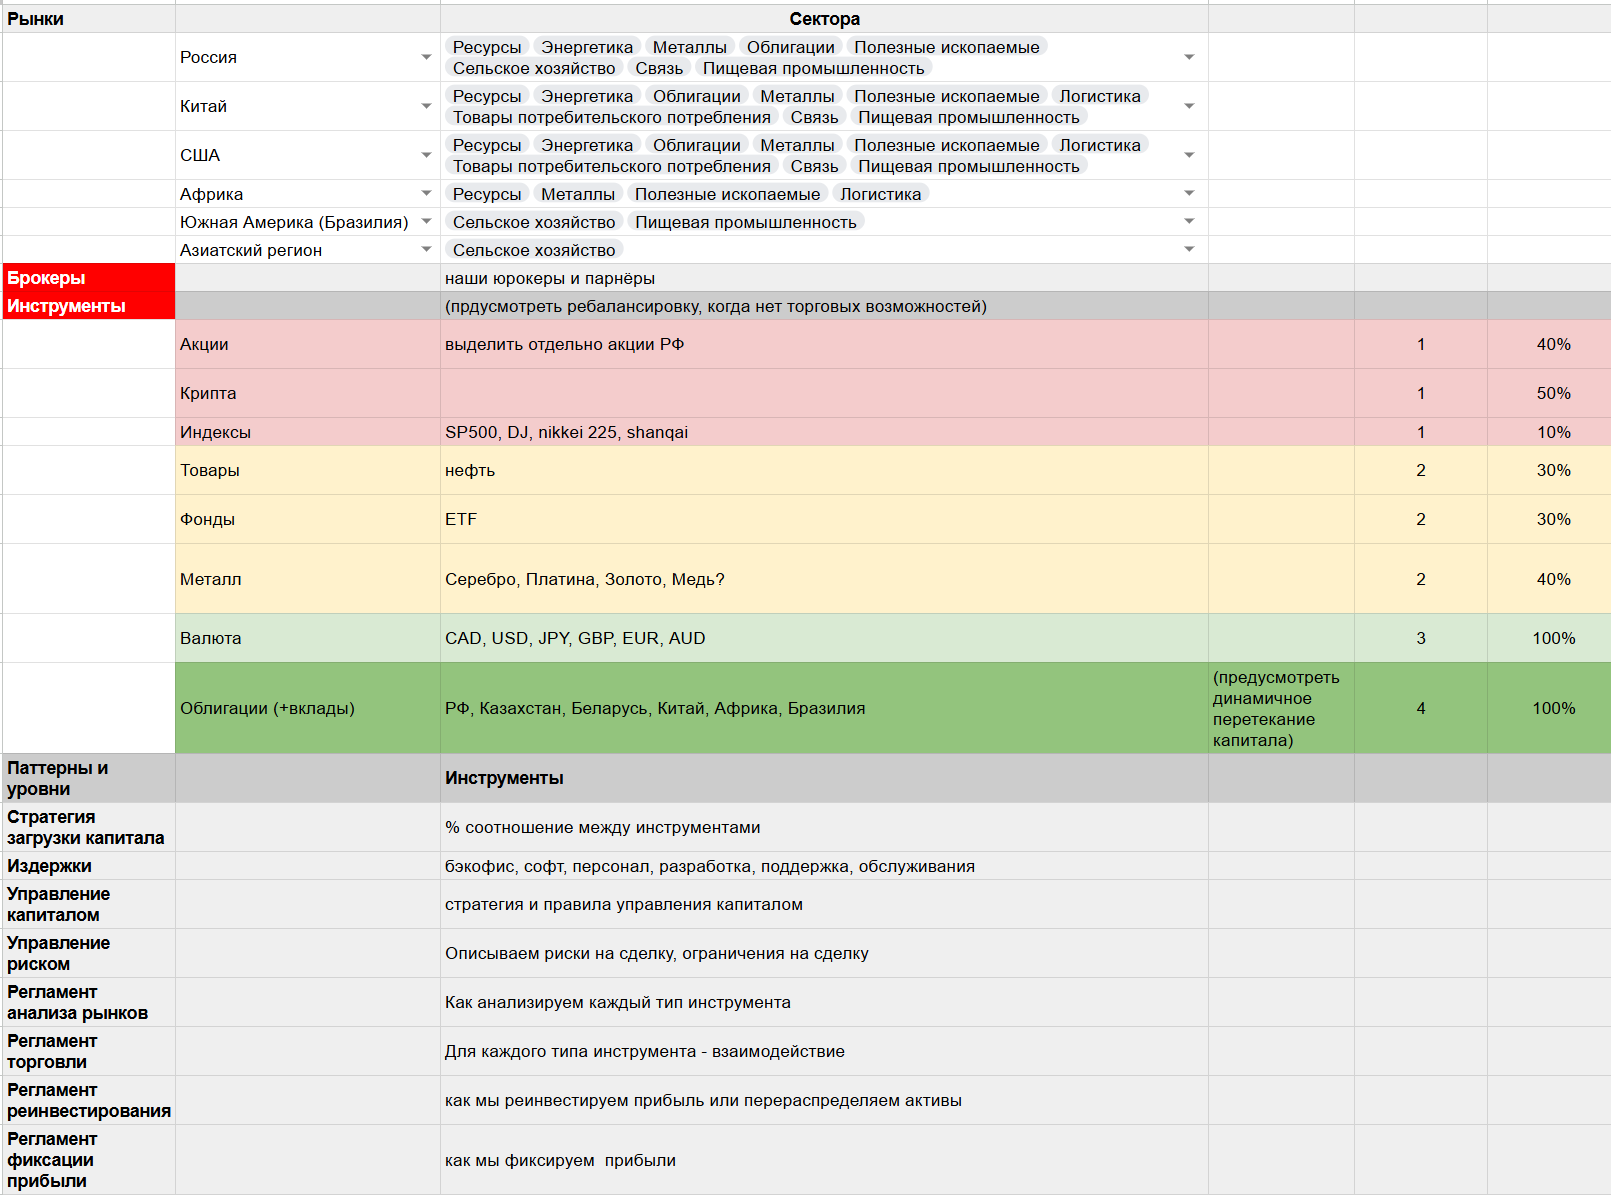Select the cell containing SP500, DJ, nikkei 225
1611x1195 pixels.
click(x=823, y=432)
